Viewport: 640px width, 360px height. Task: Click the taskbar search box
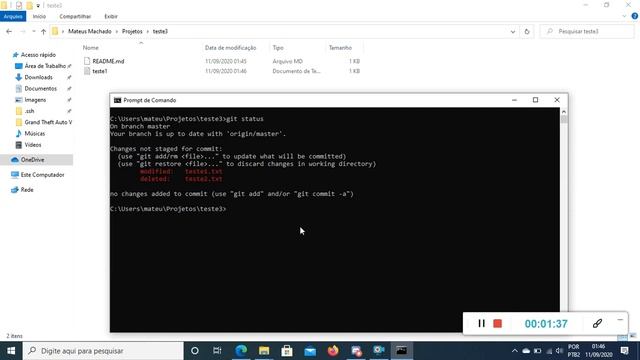(x=103, y=351)
